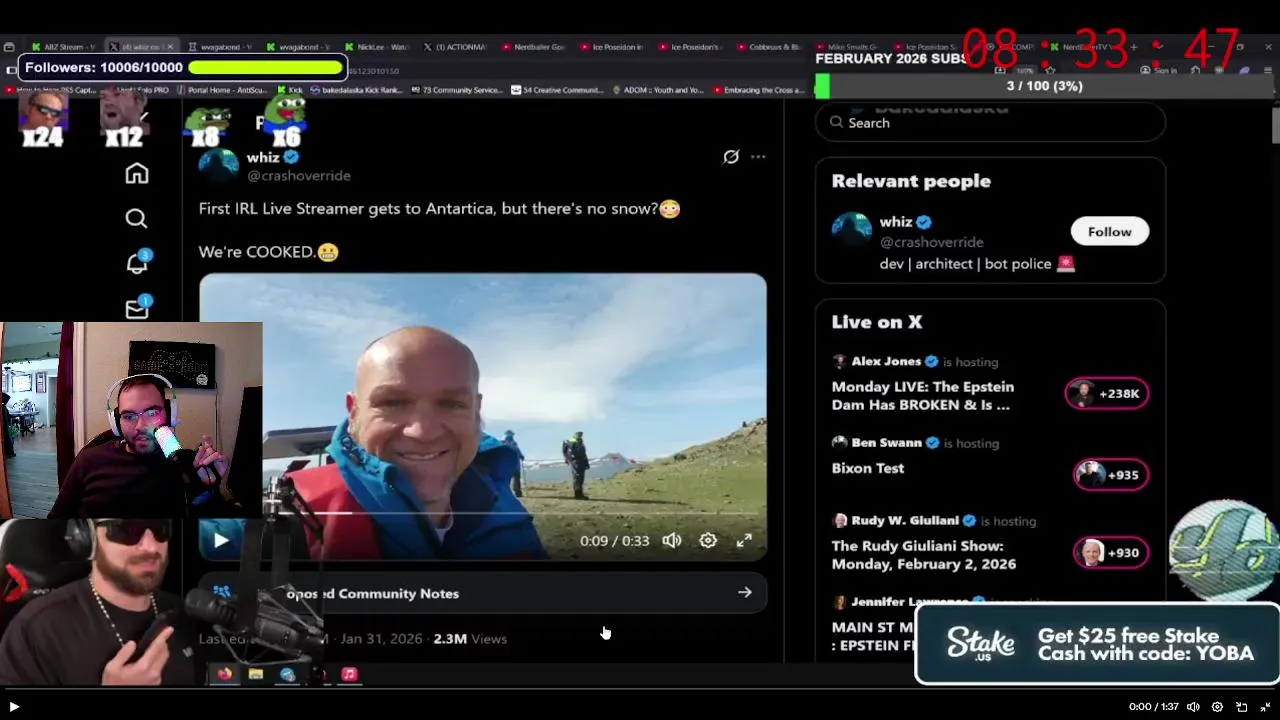Click the Stake.us promo code banner

(1097, 644)
